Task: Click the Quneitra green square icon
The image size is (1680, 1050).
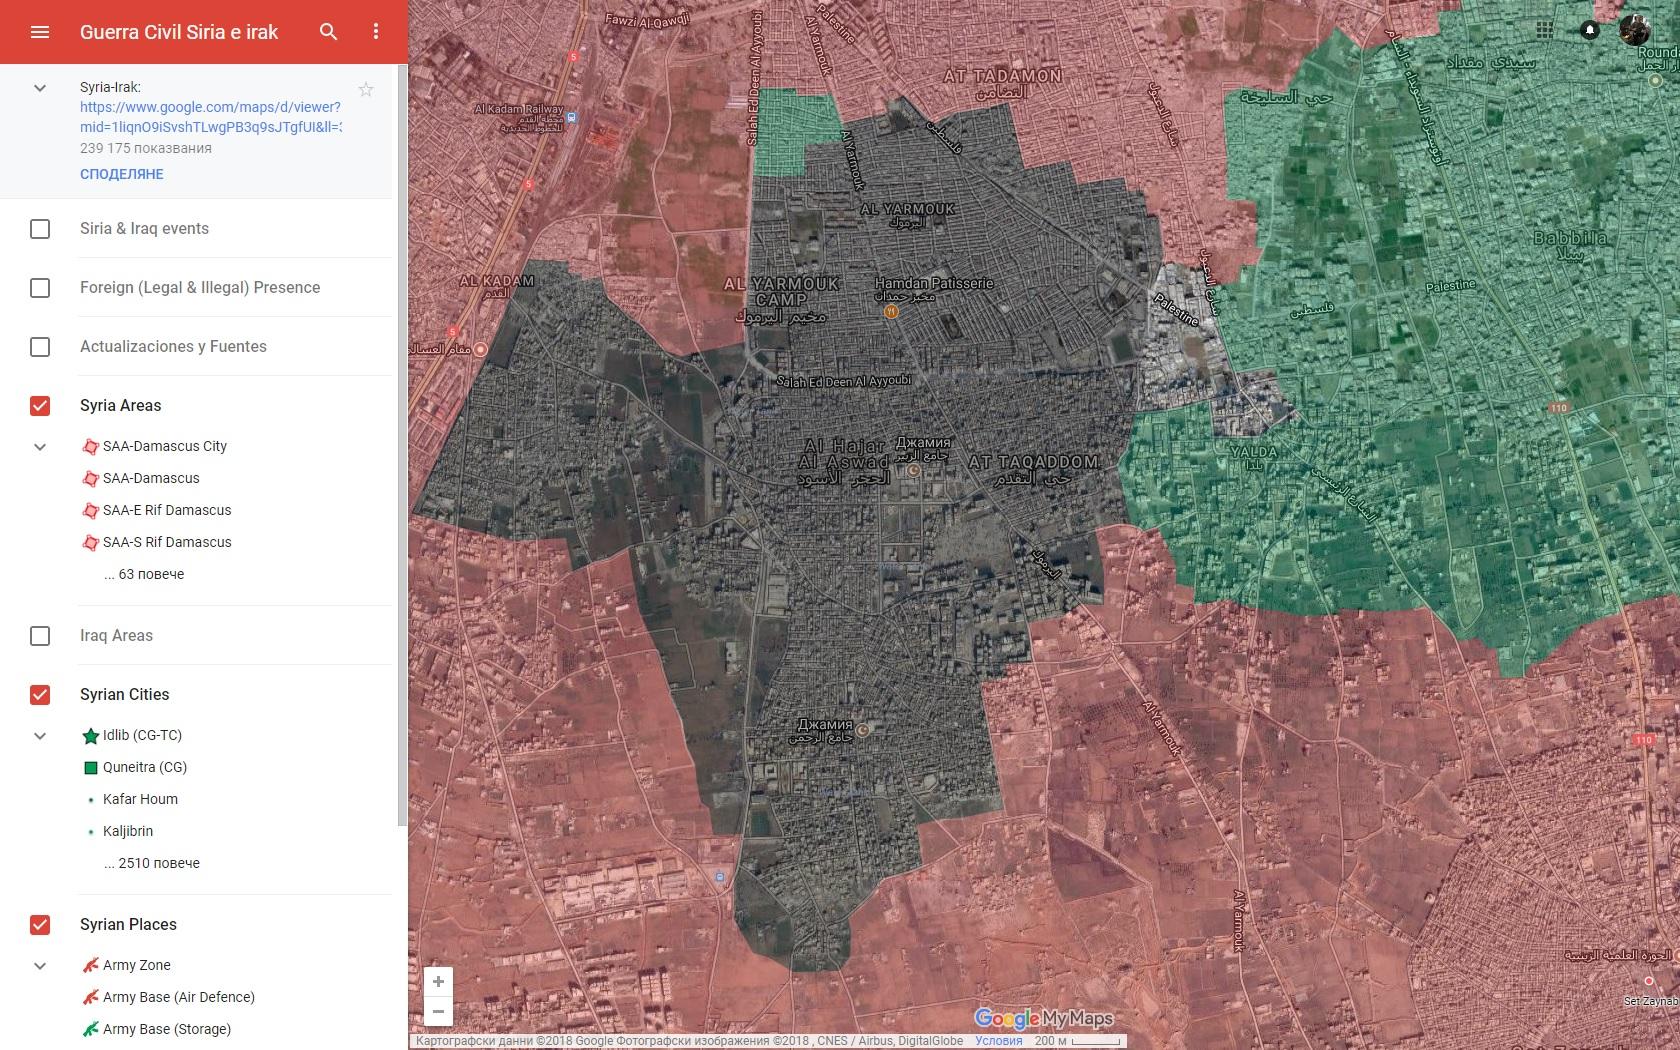Action: [x=90, y=767]
